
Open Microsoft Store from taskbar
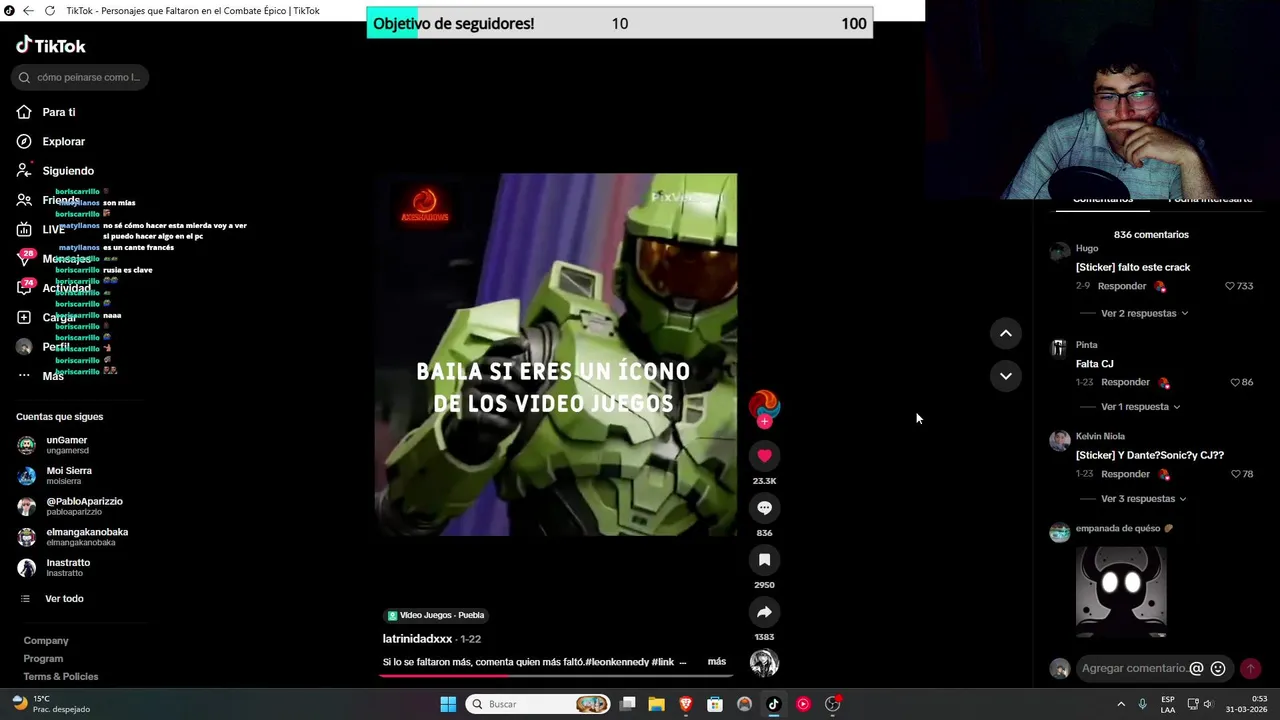click(715, 704)
